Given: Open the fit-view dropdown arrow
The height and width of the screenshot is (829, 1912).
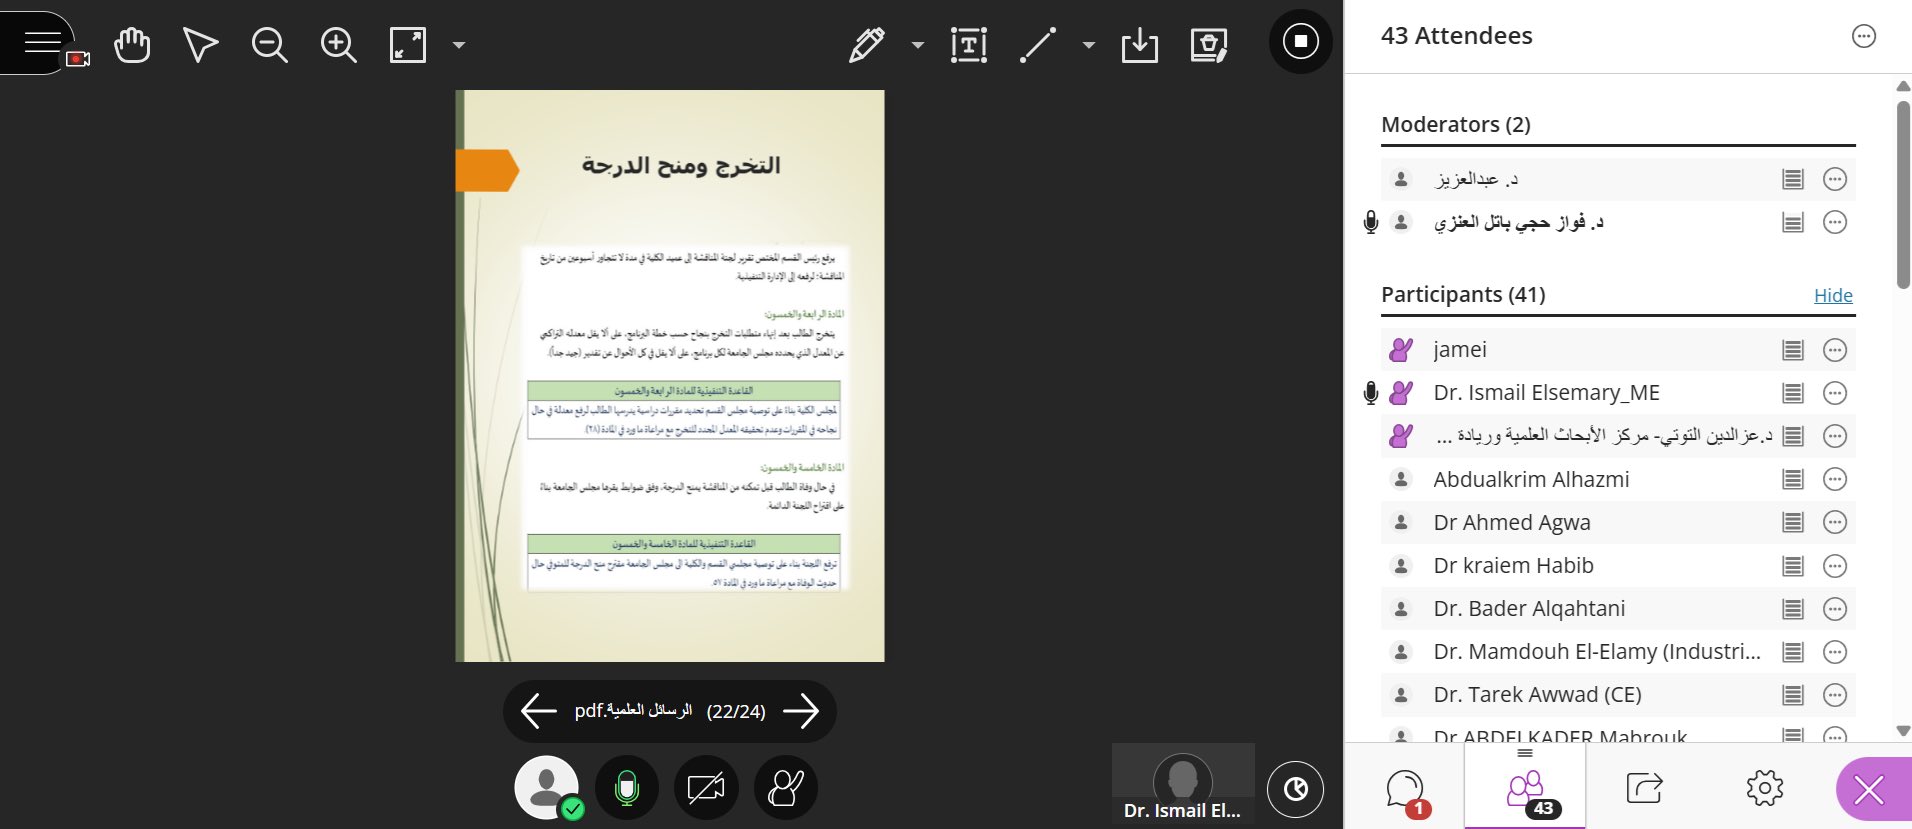Looking at the screenshot, I should tap(459, 45).
